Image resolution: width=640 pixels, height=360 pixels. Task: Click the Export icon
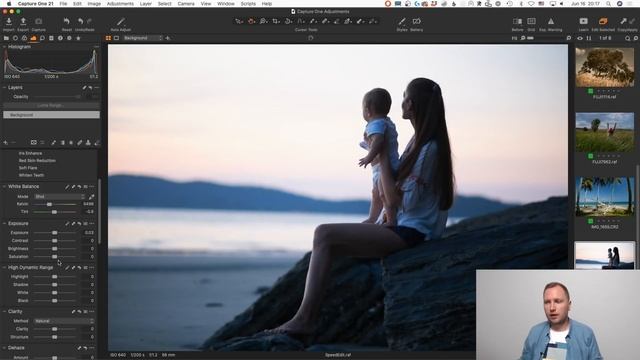23,21
